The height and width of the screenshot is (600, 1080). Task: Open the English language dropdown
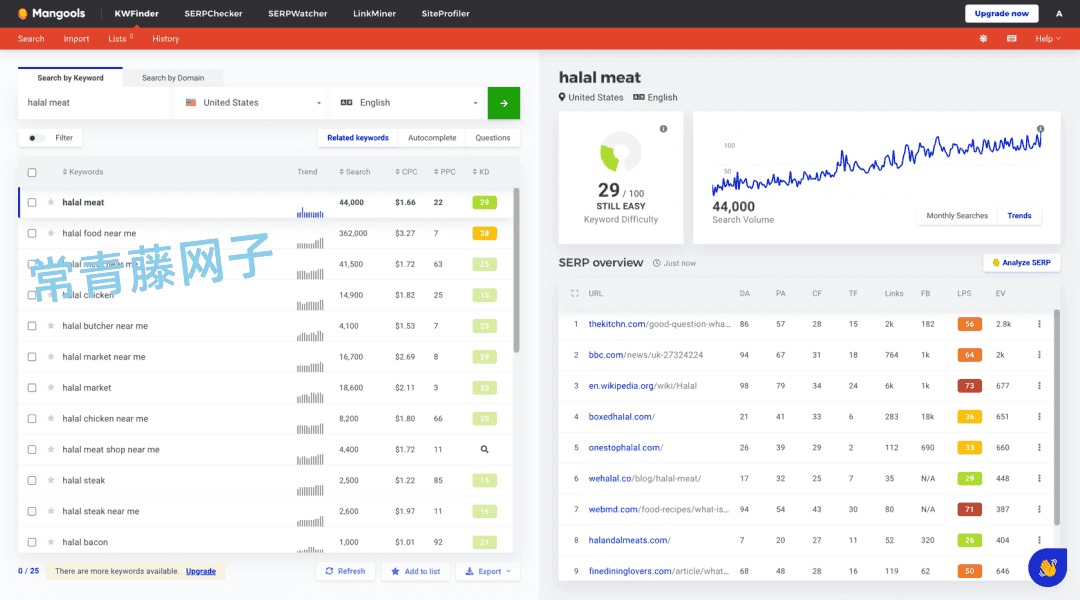coord(409,103)
